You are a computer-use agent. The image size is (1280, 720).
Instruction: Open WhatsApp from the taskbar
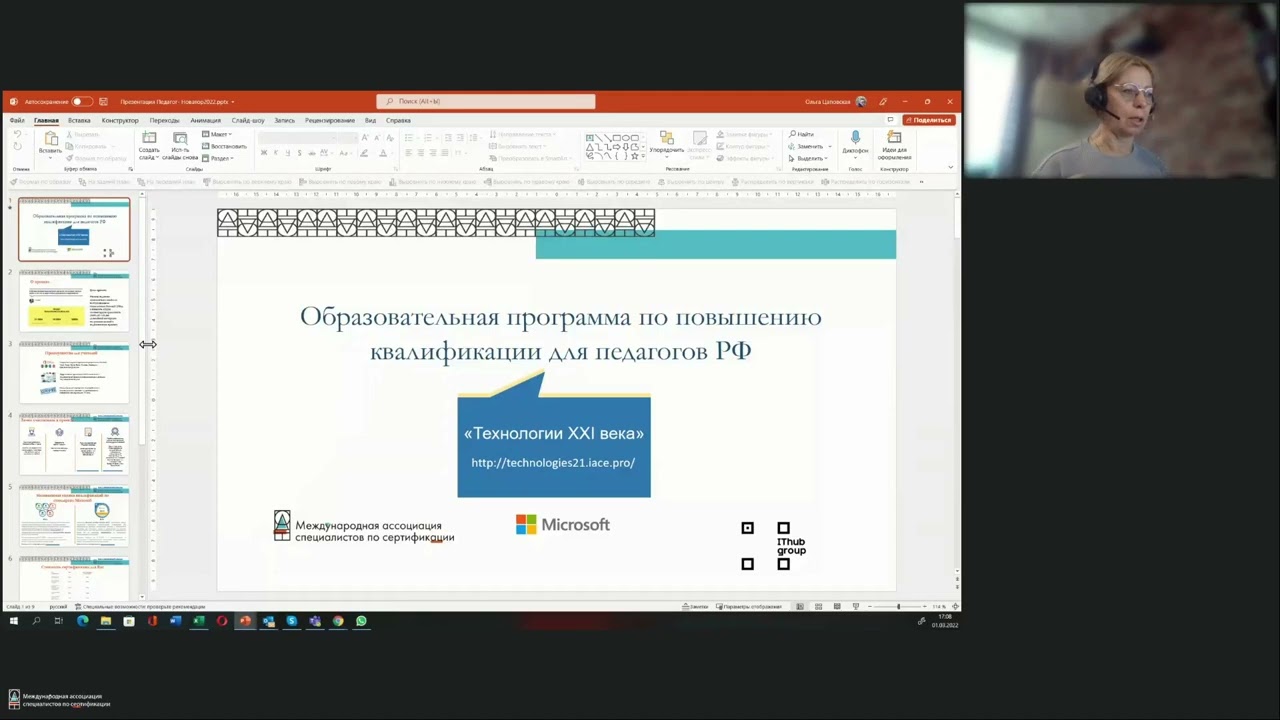(361, 621)
